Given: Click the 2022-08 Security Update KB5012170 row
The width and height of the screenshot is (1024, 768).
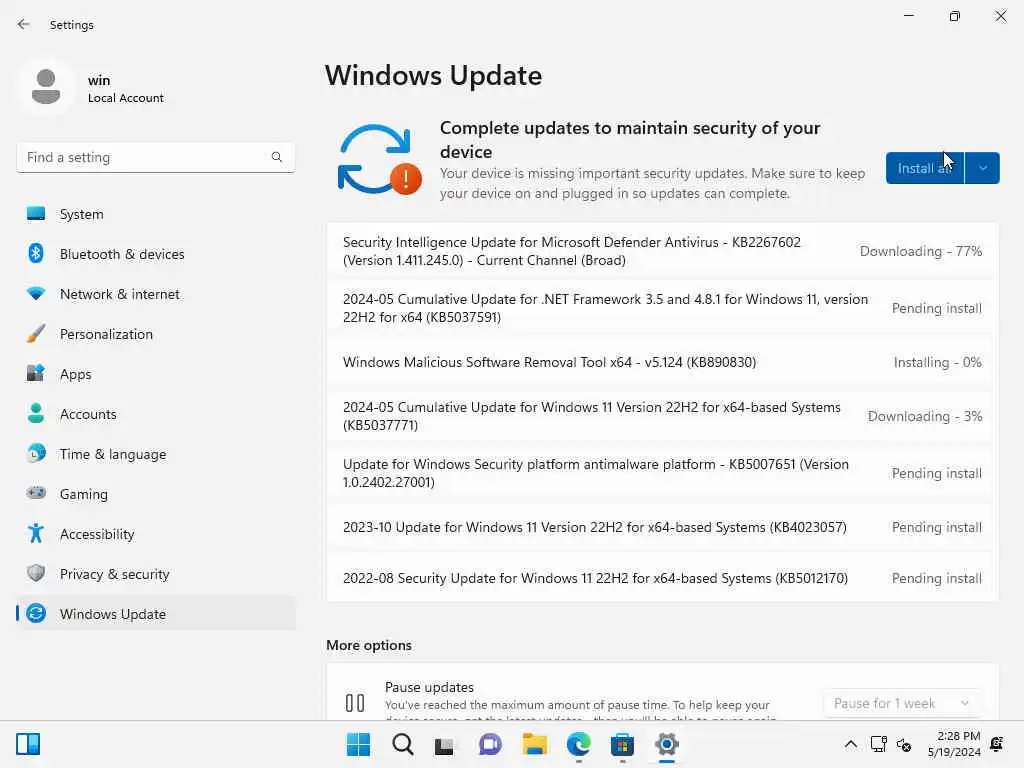Looking at the screenshot, I should [662, 578].
